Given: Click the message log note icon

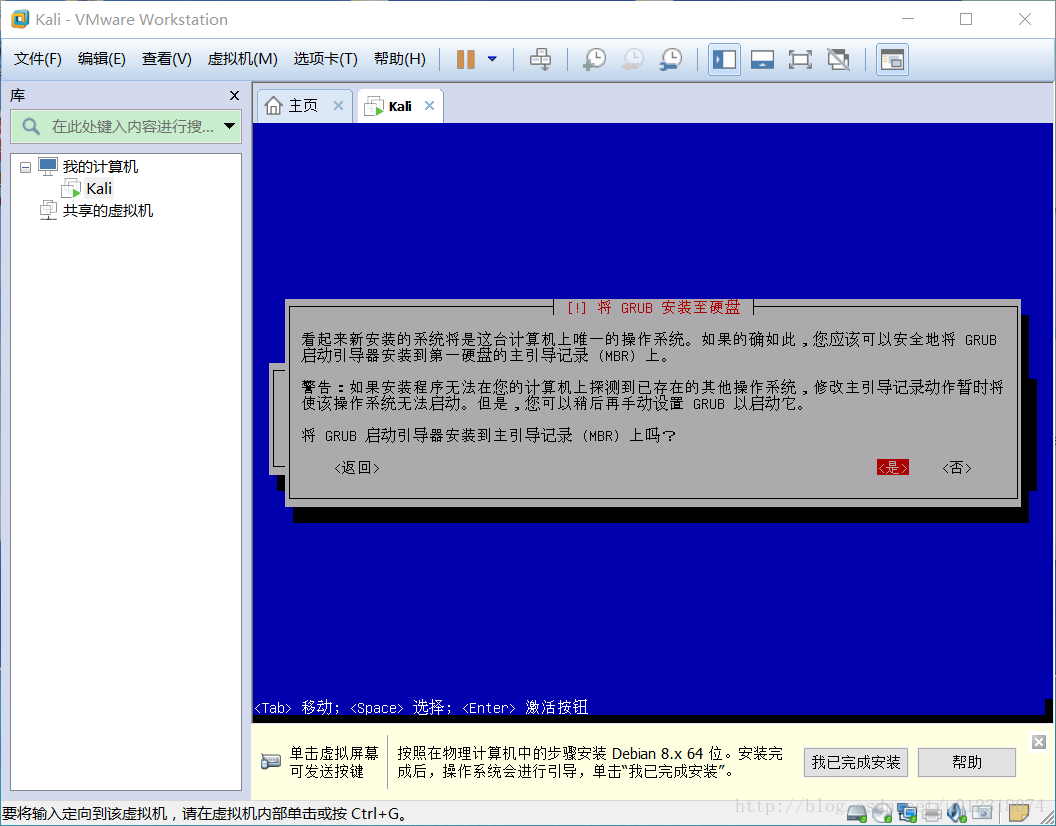Looking at the screenshot, I should click(x=1018, y=814).
